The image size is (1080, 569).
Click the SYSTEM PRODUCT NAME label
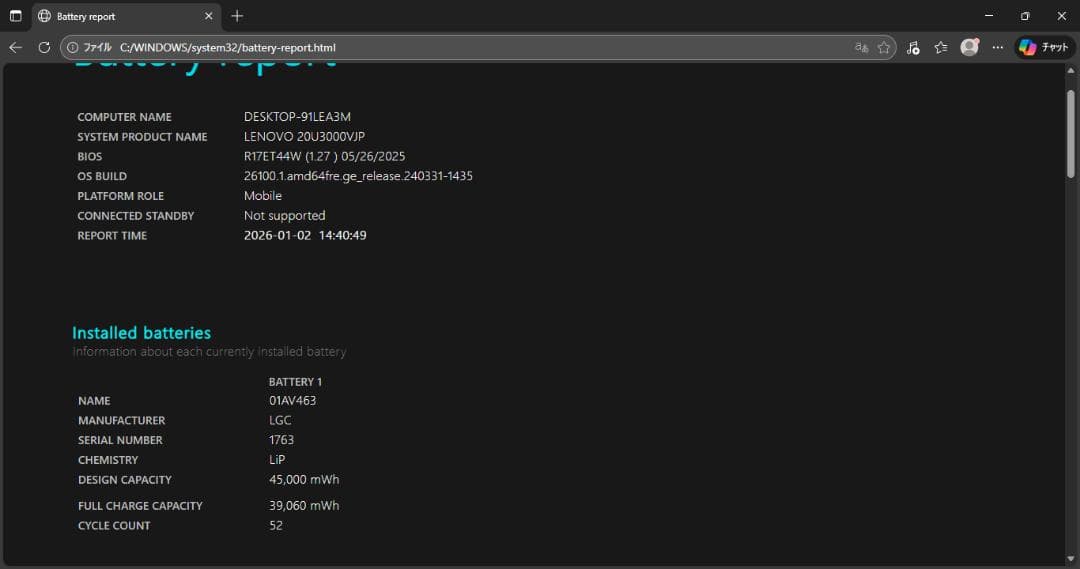(142, 137)
